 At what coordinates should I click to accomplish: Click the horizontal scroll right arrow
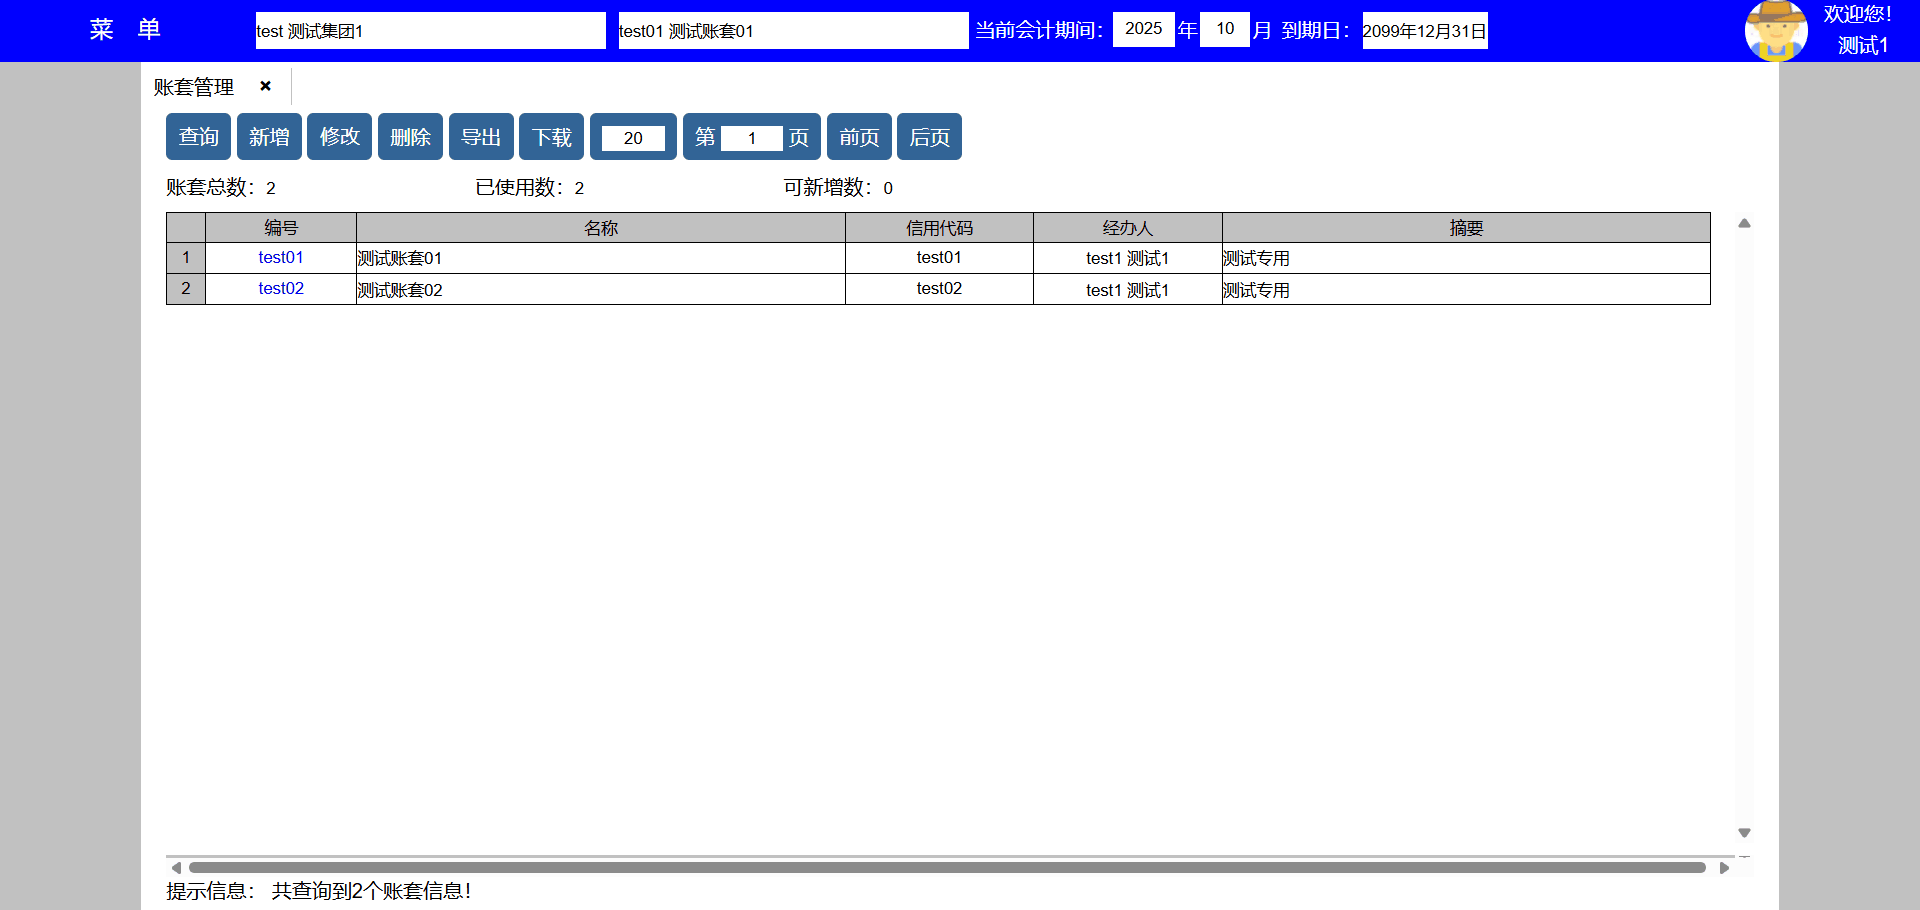1724,868
